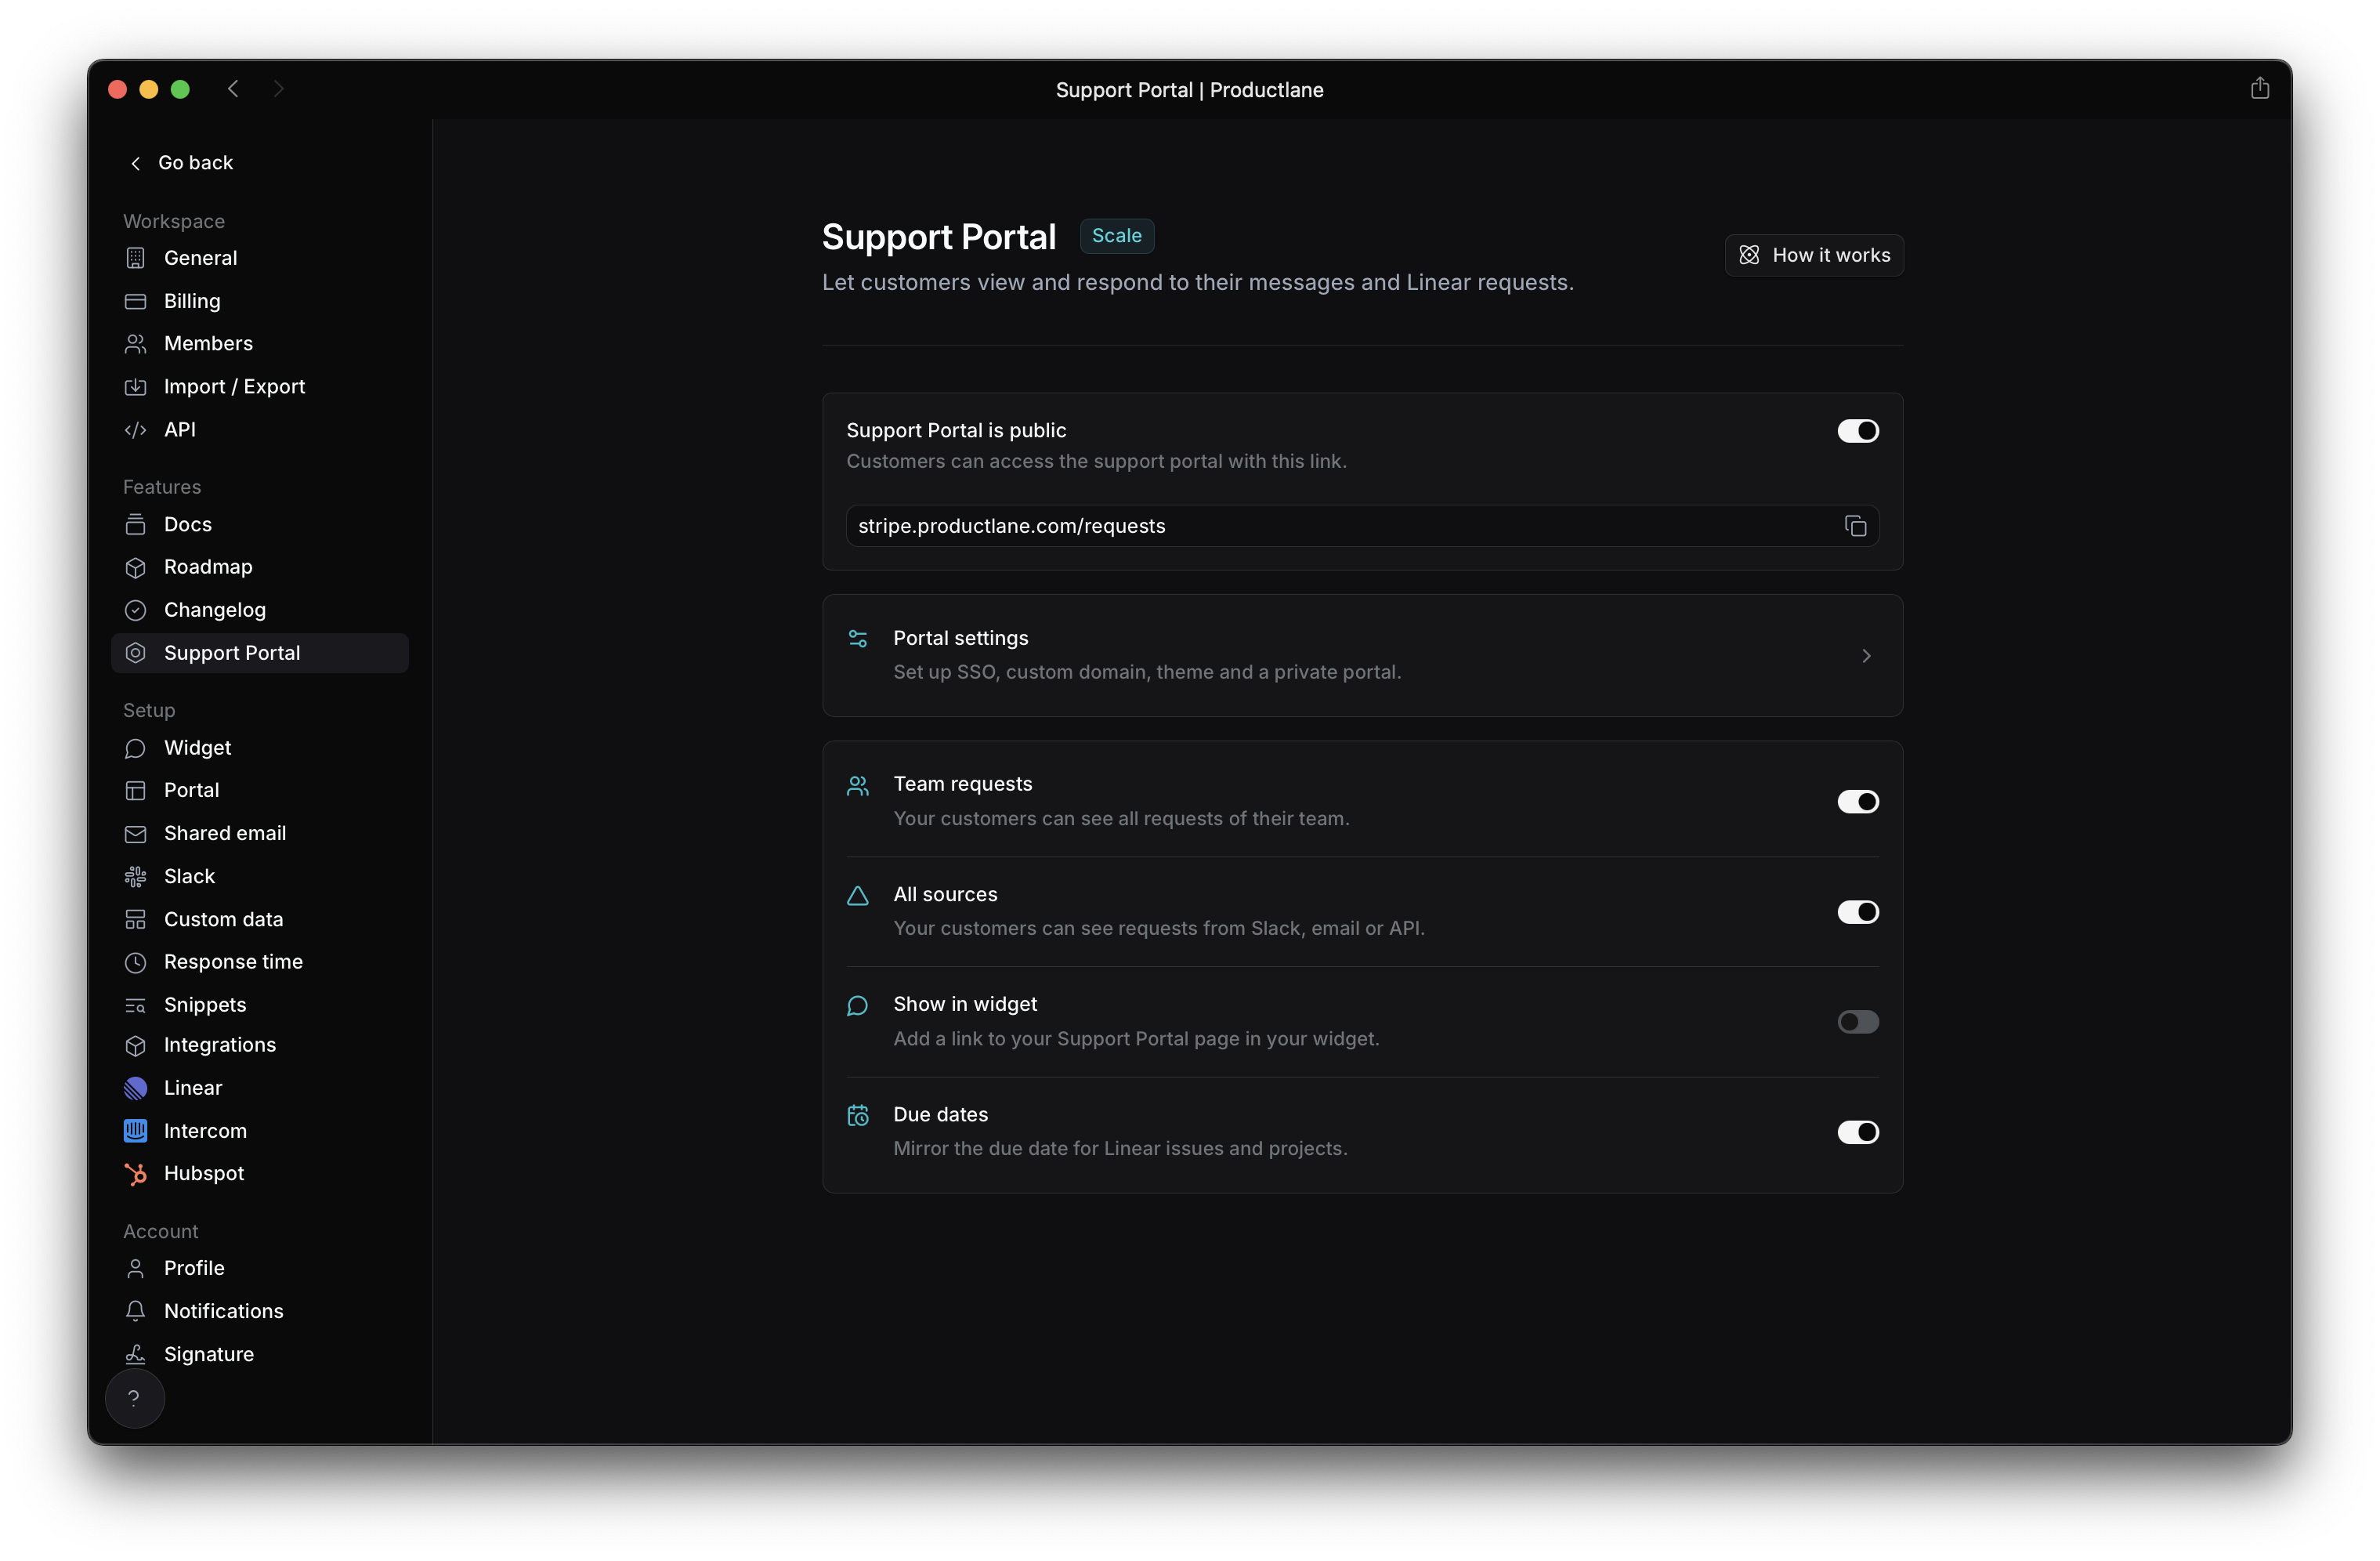Toggle Due dates mirroring off
Viewport: 2380px width, 1561px height.
[x=1857, y=1132]
